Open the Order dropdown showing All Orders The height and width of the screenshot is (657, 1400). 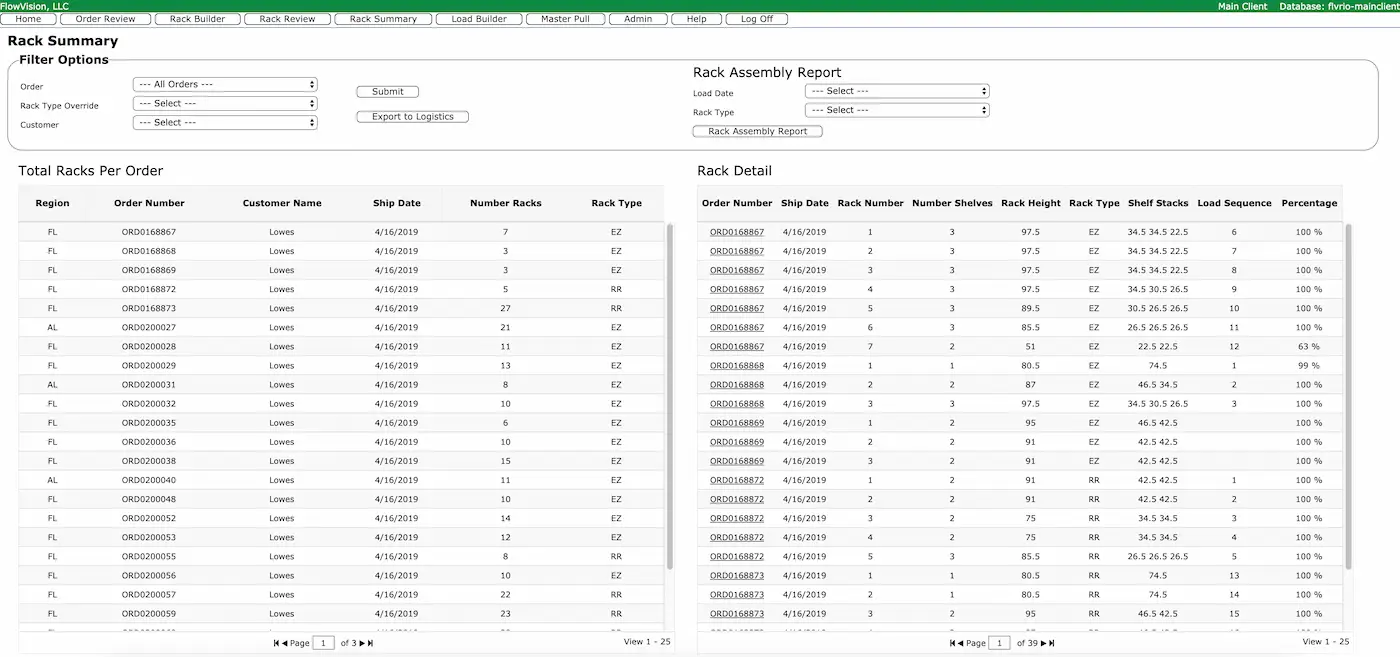coord(225,85)
